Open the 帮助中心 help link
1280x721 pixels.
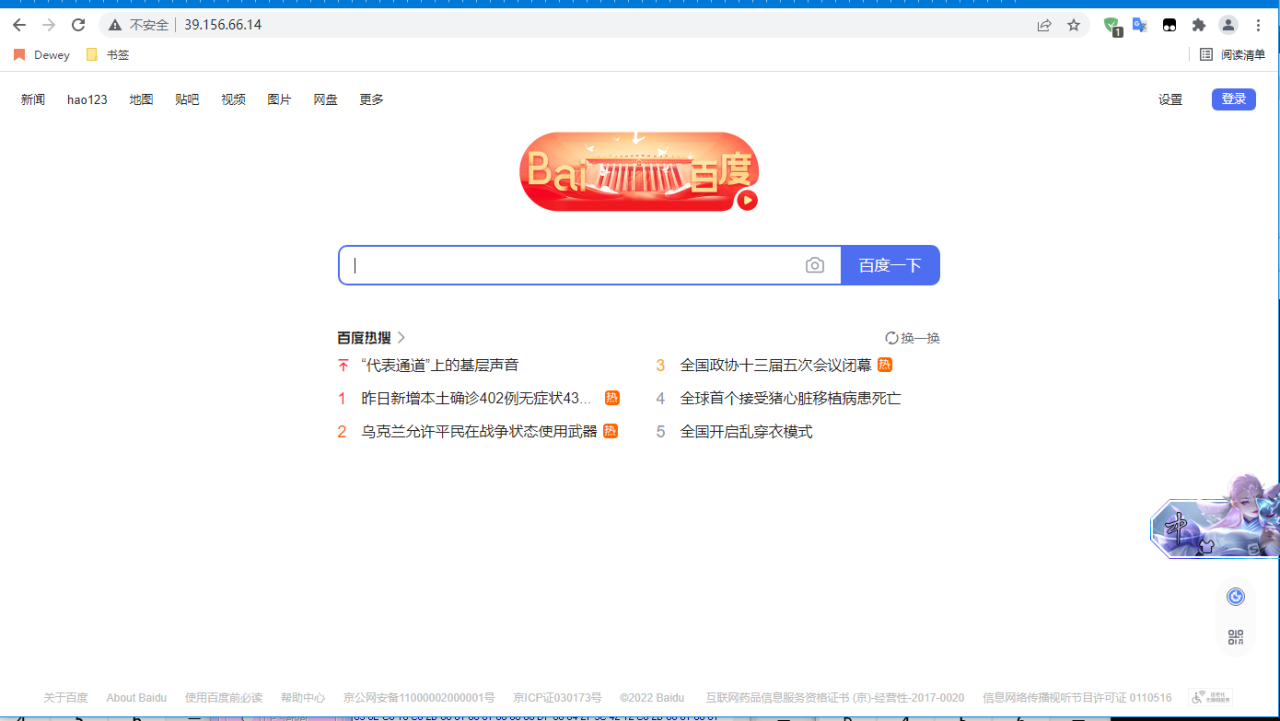tap(302, 697)
